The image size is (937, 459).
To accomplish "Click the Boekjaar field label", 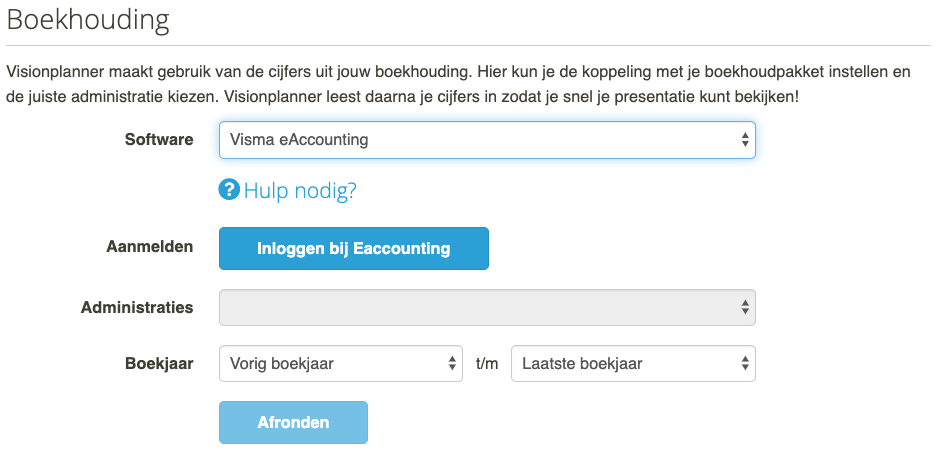I will (159, 363).
